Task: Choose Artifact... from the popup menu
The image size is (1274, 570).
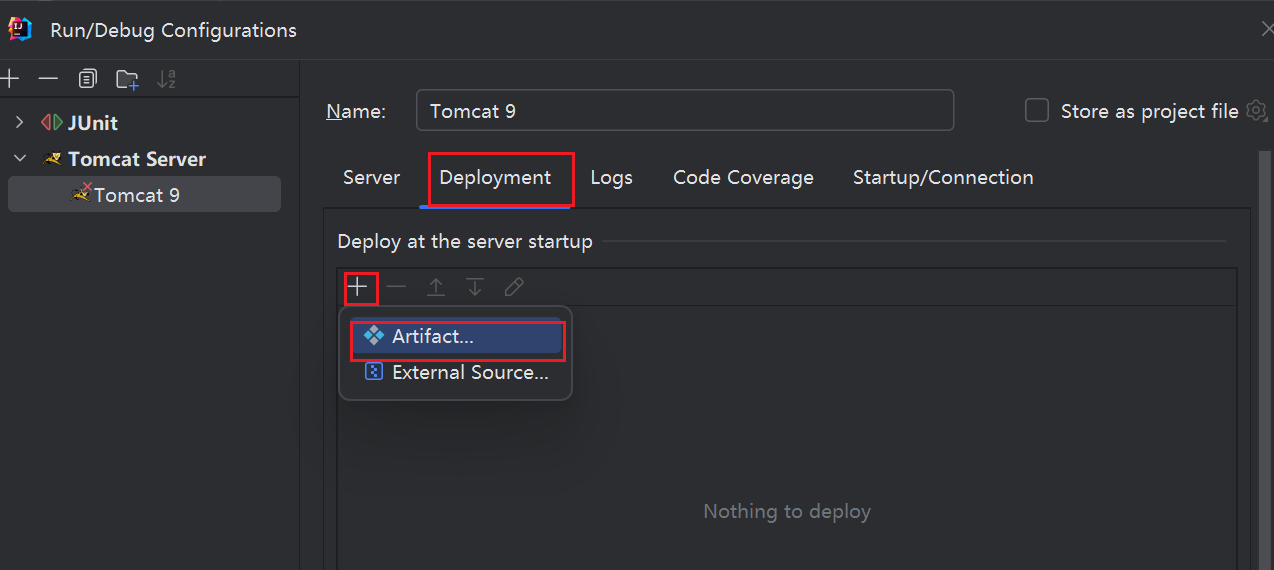Action: tap(456, 337)
